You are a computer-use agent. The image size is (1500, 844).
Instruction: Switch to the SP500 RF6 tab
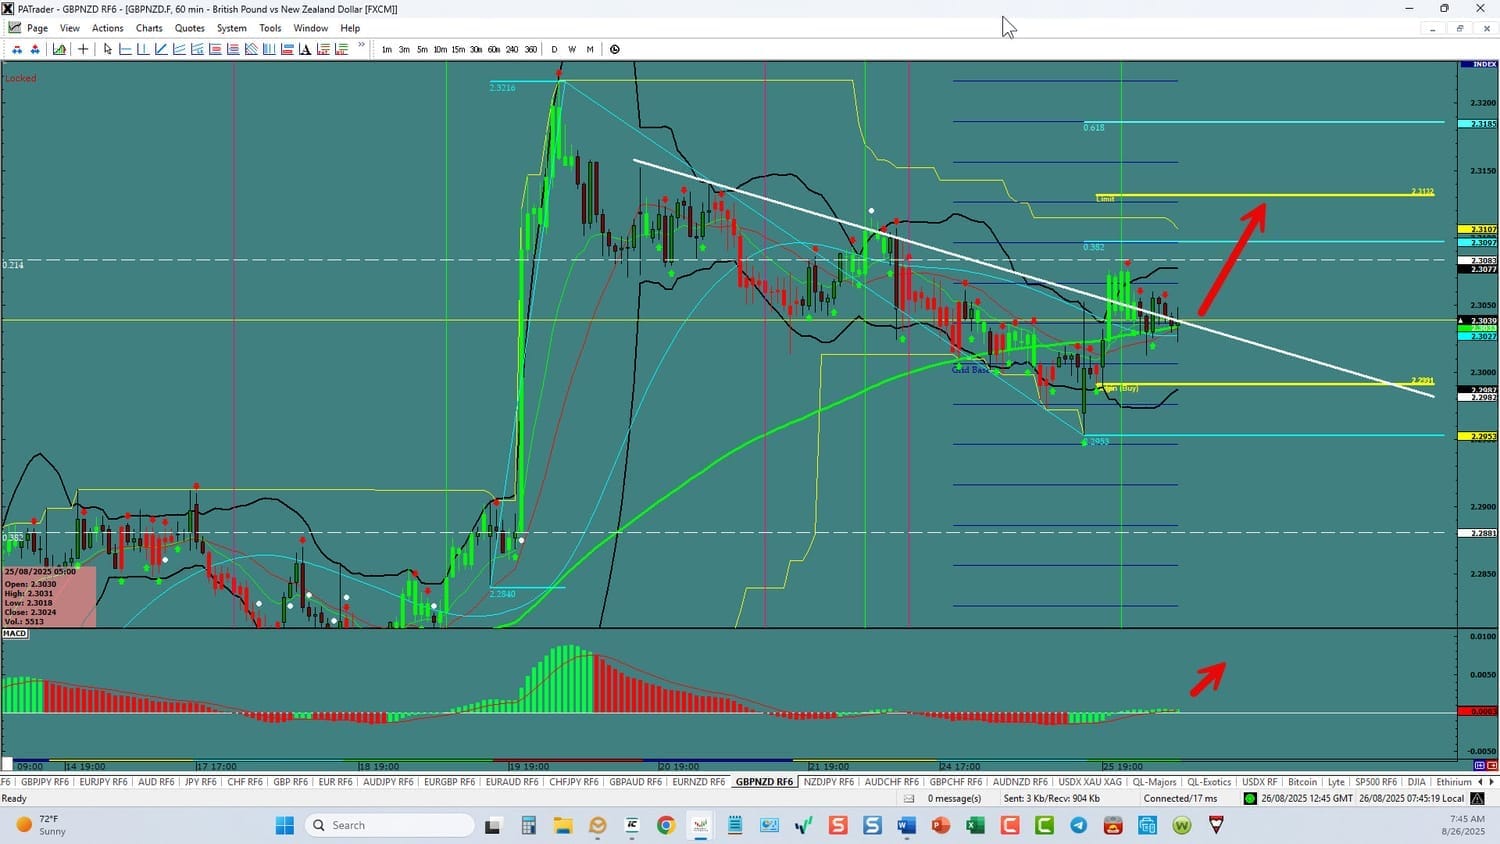1376,782
